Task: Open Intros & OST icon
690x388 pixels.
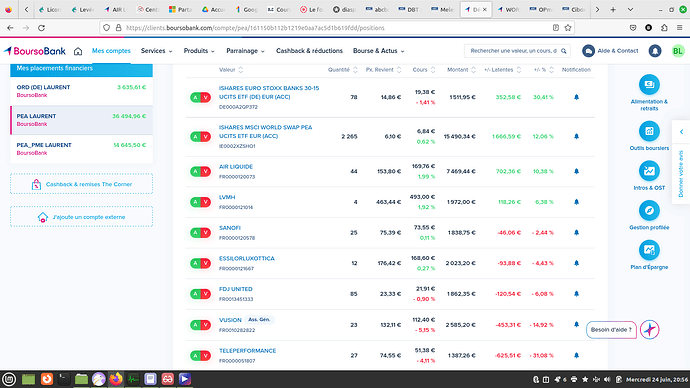Action: 649,171
